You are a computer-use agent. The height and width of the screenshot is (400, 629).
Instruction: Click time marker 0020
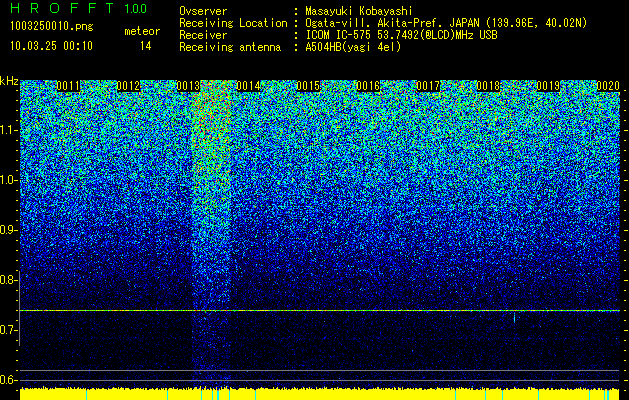608,86
